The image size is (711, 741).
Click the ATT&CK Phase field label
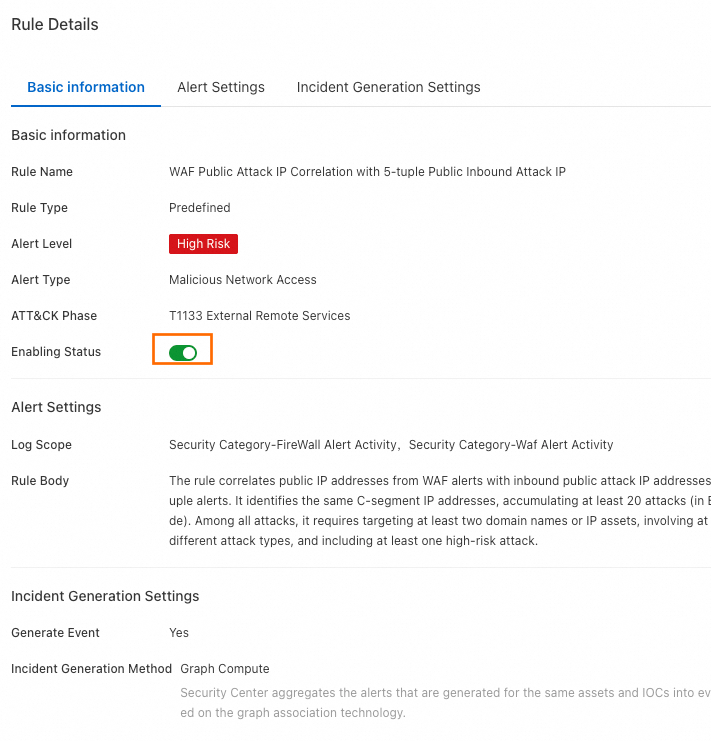click(x=54, y=316)
